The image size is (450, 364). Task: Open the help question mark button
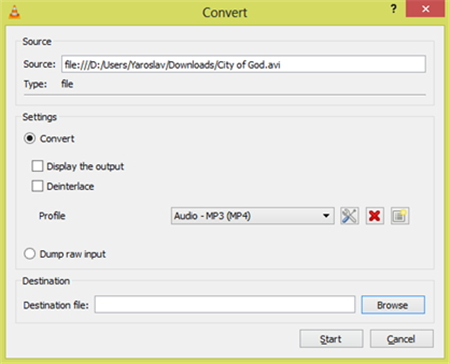[393, 9]
